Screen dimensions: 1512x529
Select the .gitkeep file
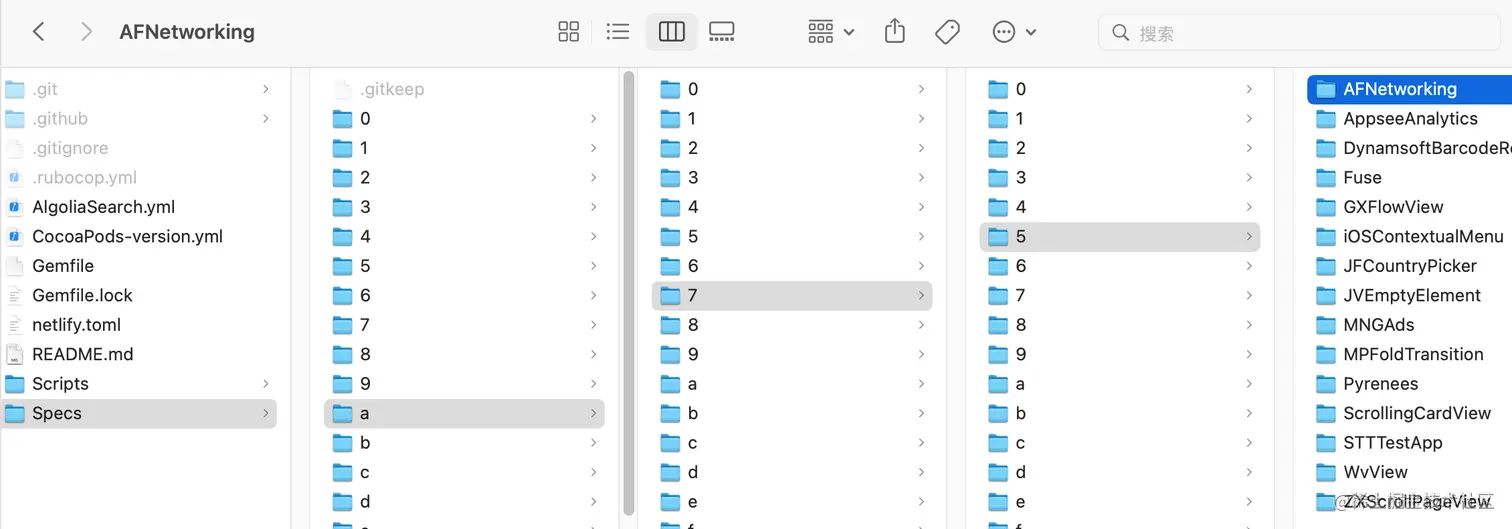point(464,89)
